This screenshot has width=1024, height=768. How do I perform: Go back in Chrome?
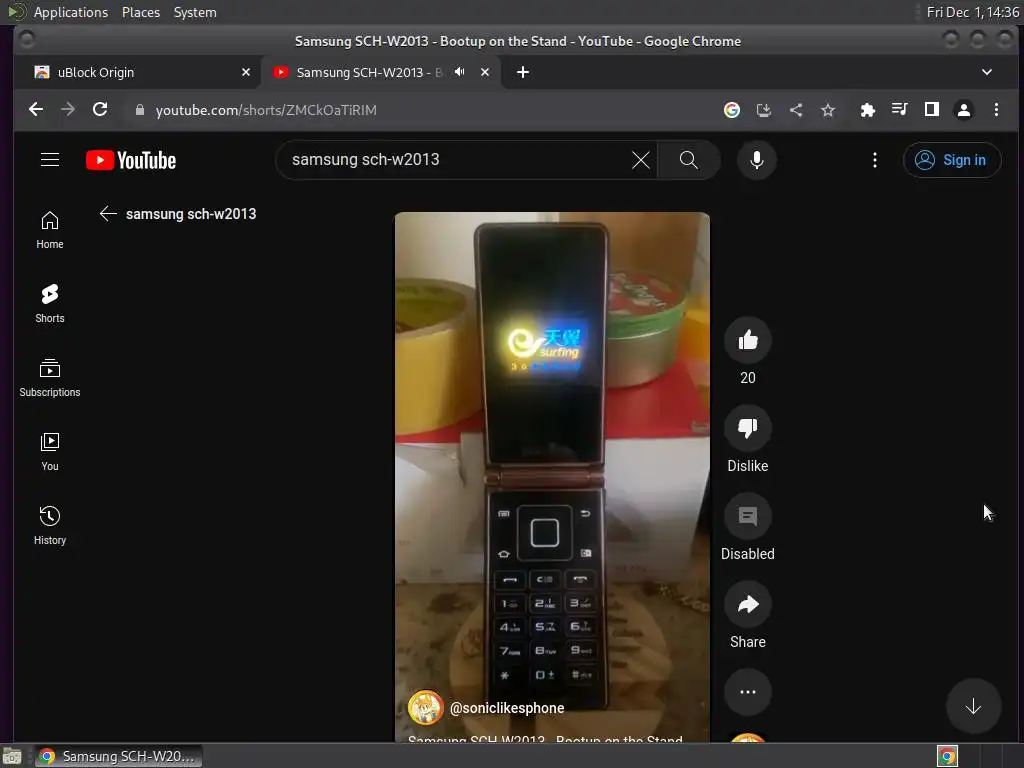tap(36, 110)
